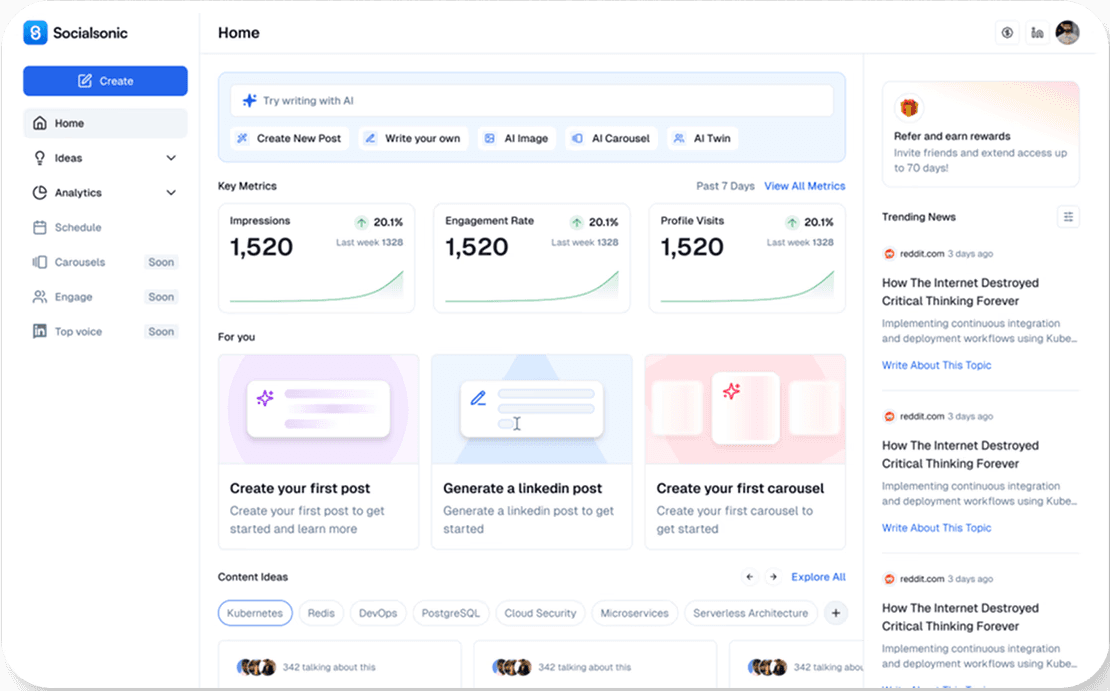Open the Home sidebar item
The width and height of the screenshot is (1110, 691).
point(105,123)
